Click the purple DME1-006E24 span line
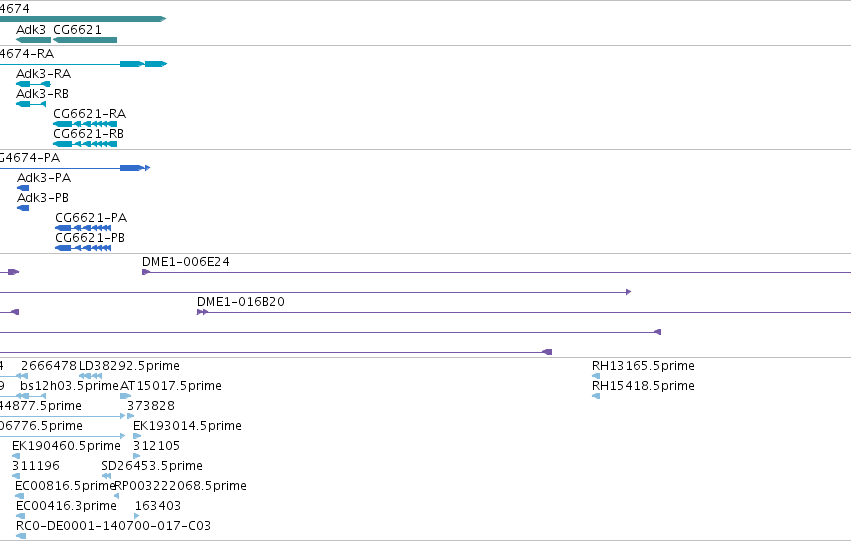This screenshot has height=541, width=851. [497, 272]
